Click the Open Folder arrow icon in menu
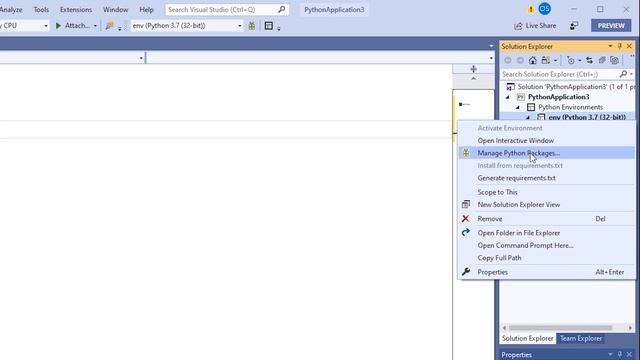The width and height of the screenshot is (640, 360). coord(466,232)
